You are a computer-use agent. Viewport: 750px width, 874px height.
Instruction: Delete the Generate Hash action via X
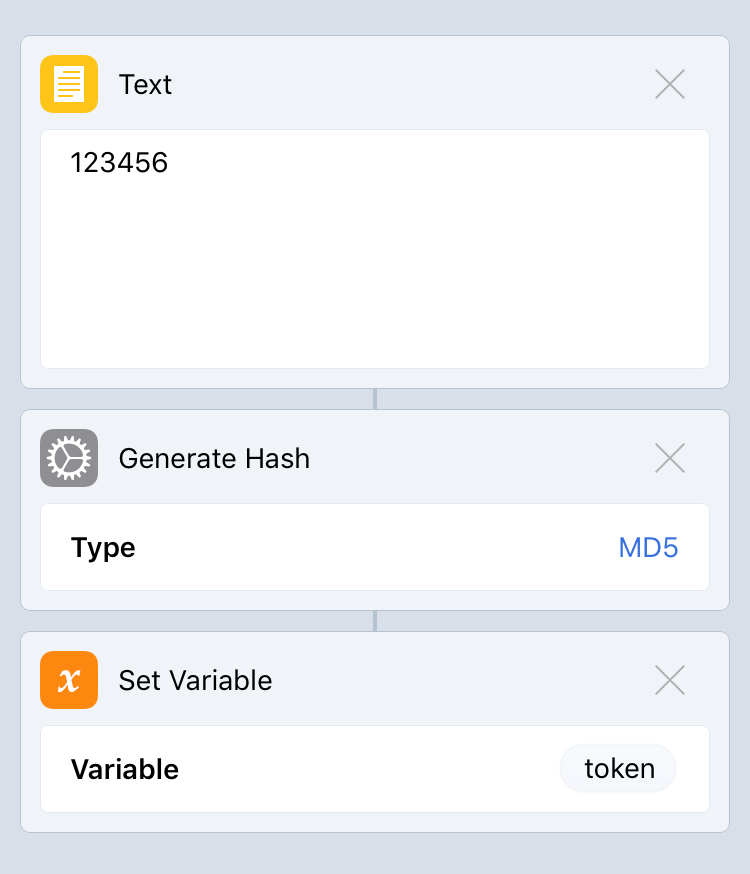point(670,458)
